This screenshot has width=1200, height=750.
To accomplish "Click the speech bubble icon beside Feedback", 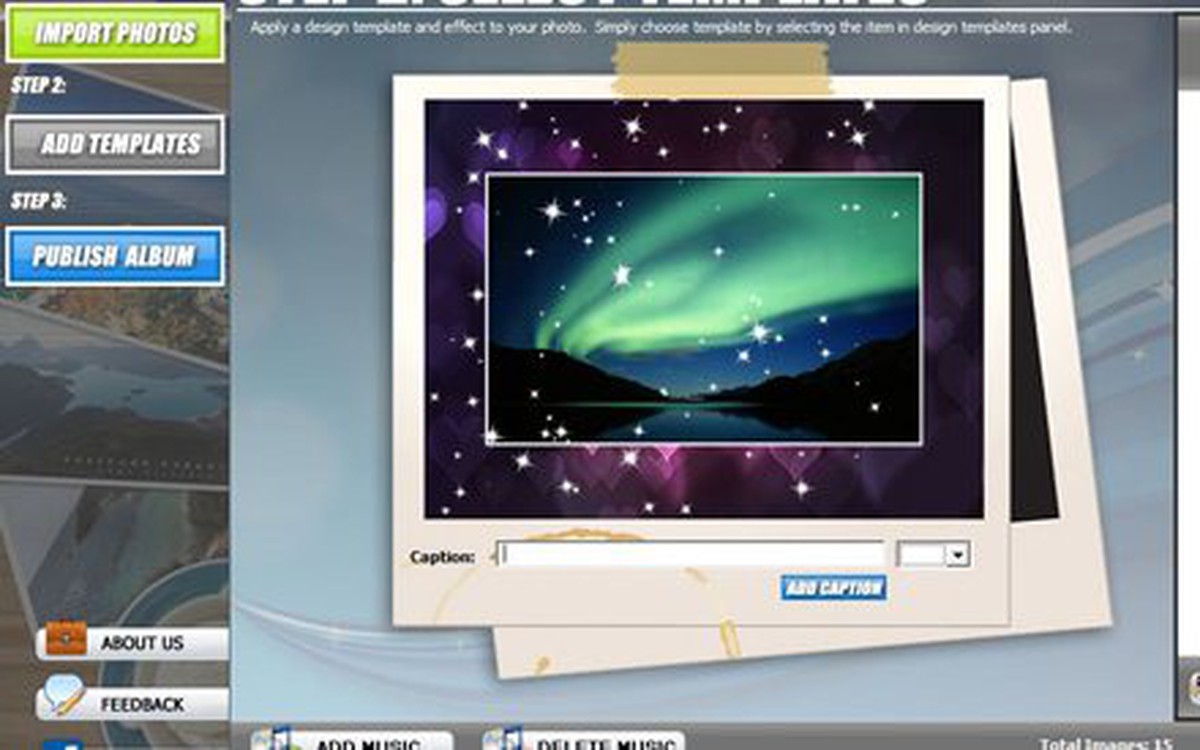I will click(64, 695).
